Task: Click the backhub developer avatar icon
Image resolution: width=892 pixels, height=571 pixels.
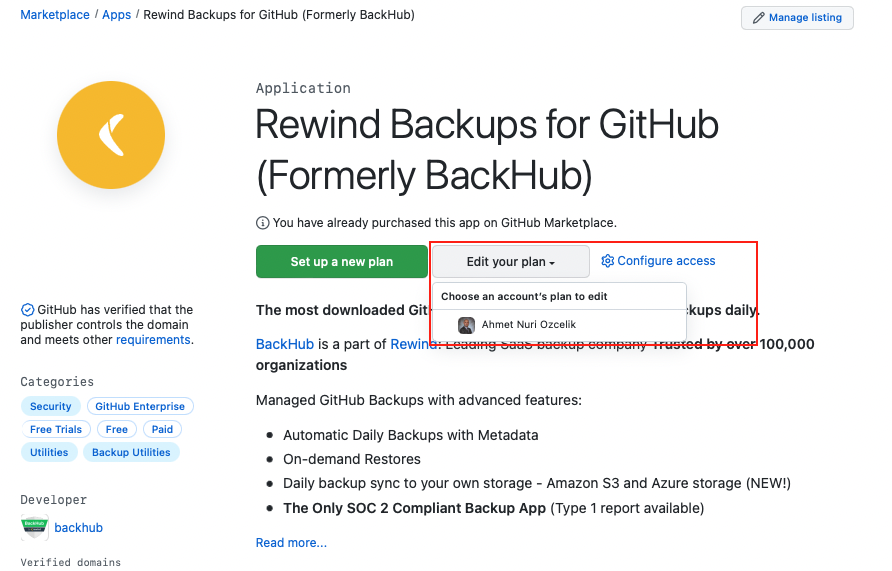Action: tap(35, 527)
